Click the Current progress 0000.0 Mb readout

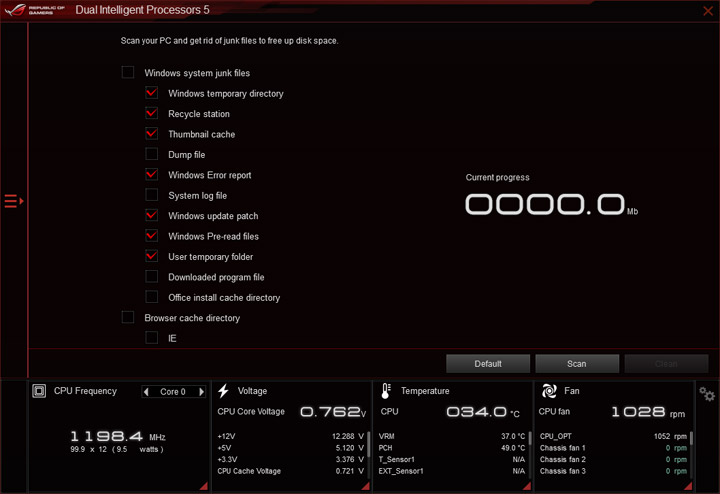[x=551, y=204]
